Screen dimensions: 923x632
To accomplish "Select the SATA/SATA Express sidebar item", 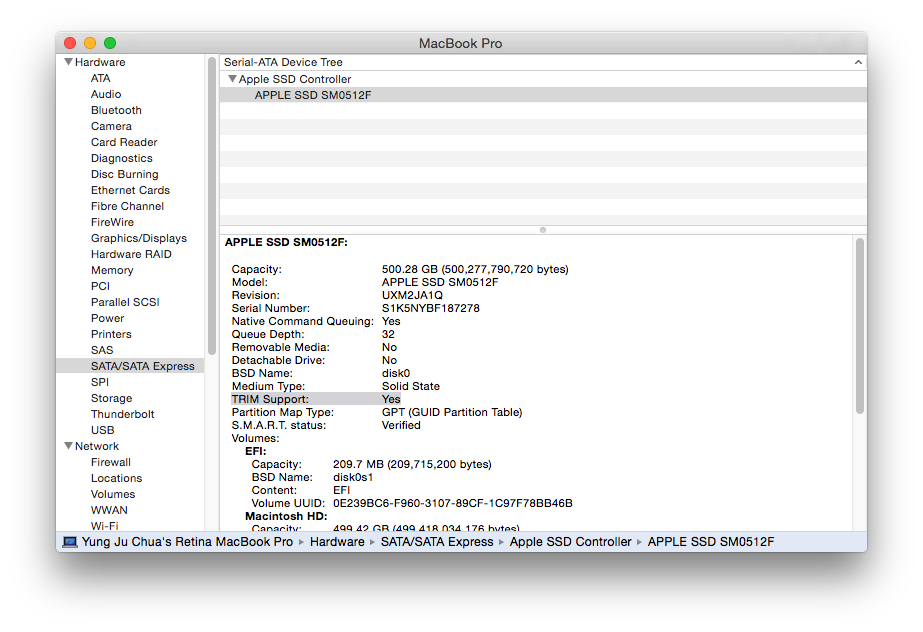I will pyautogui.click(x=130, y=366).
